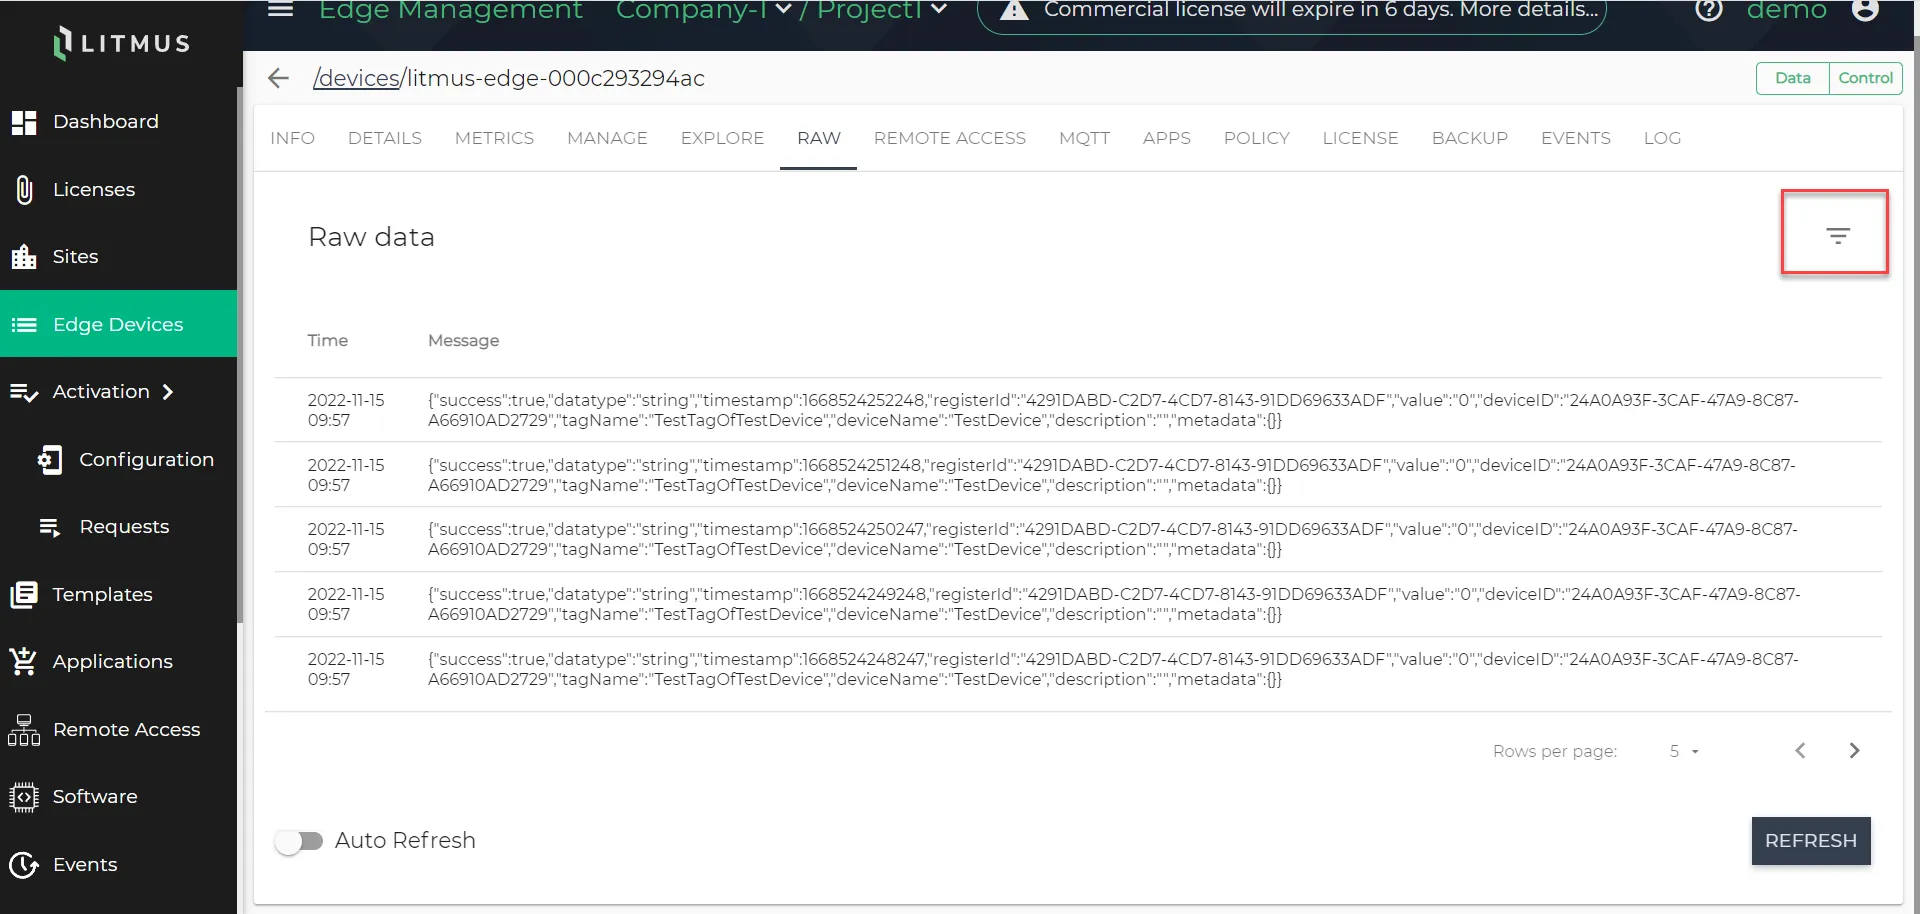Image resolution: width=1920 pixels, height=914 pixels.
Task: Click the license warning triangle icon
Action: (x=1014, y=10)
